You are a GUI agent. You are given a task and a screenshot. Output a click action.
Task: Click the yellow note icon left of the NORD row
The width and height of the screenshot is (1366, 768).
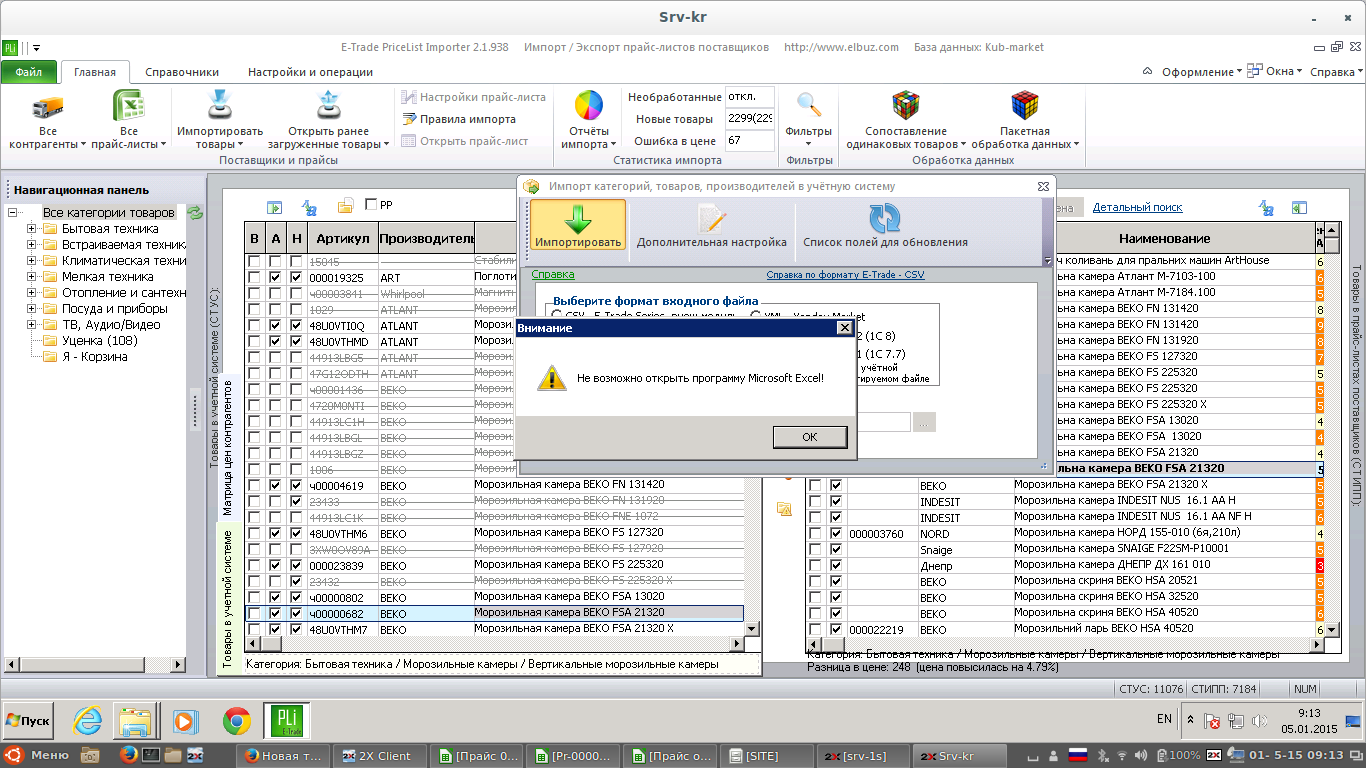tap(785, 509)
